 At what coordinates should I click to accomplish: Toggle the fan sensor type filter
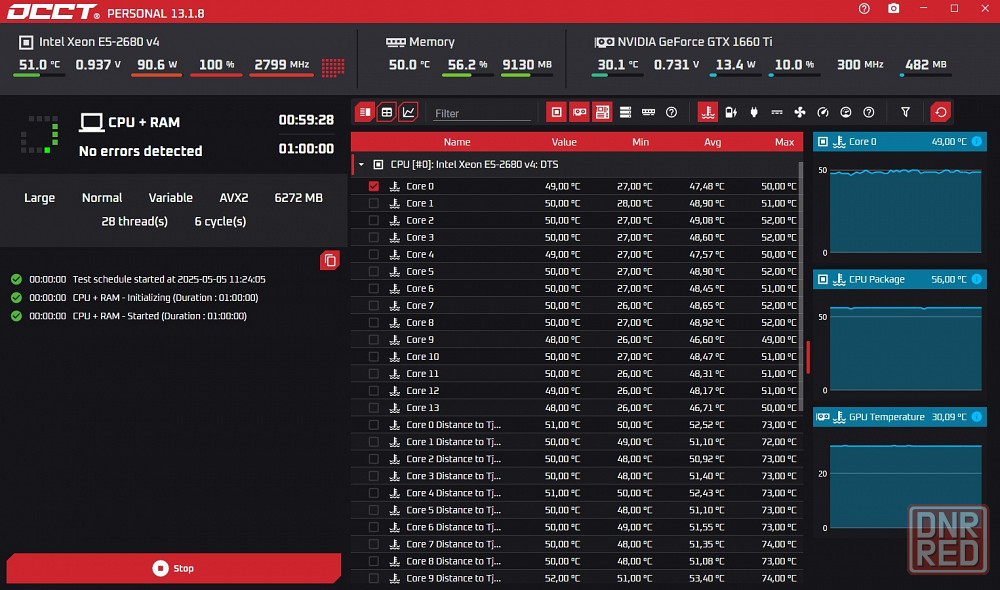click(800, 112)
